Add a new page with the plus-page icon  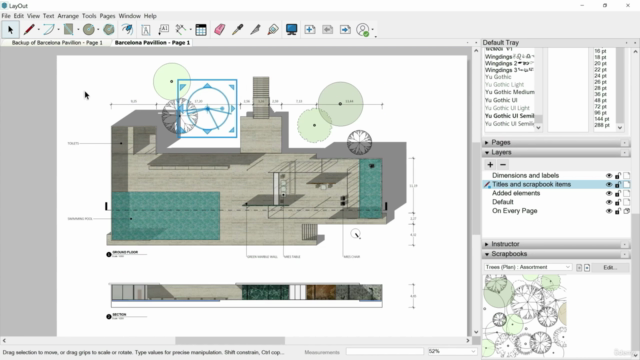[310, 29]
